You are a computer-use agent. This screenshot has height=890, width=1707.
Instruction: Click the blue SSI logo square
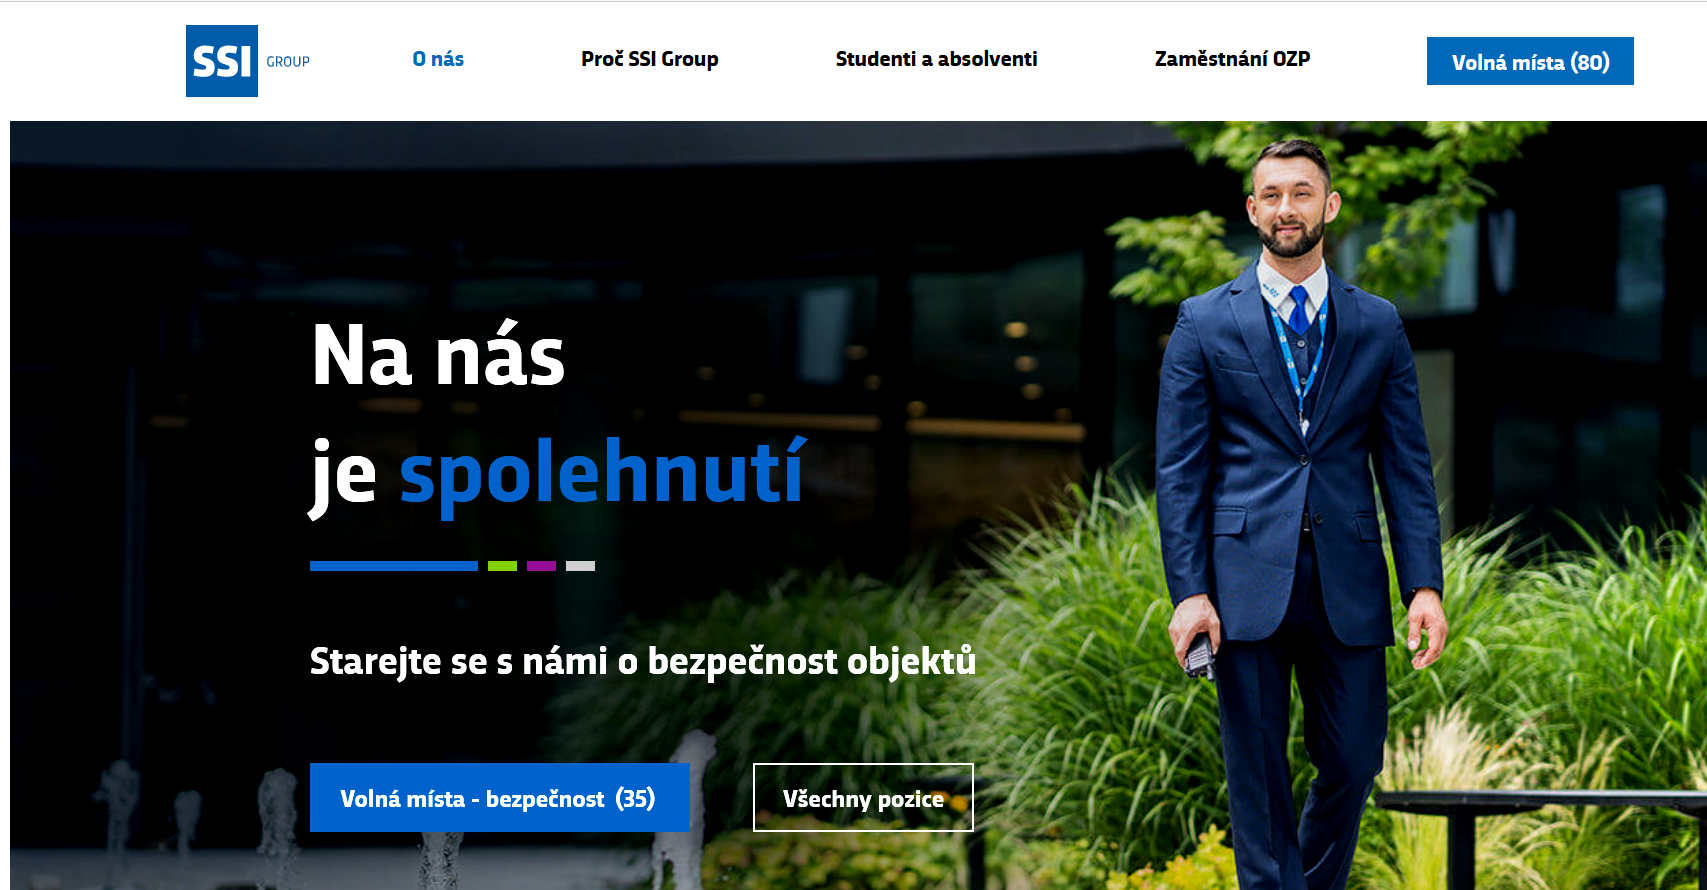(222, 61)
